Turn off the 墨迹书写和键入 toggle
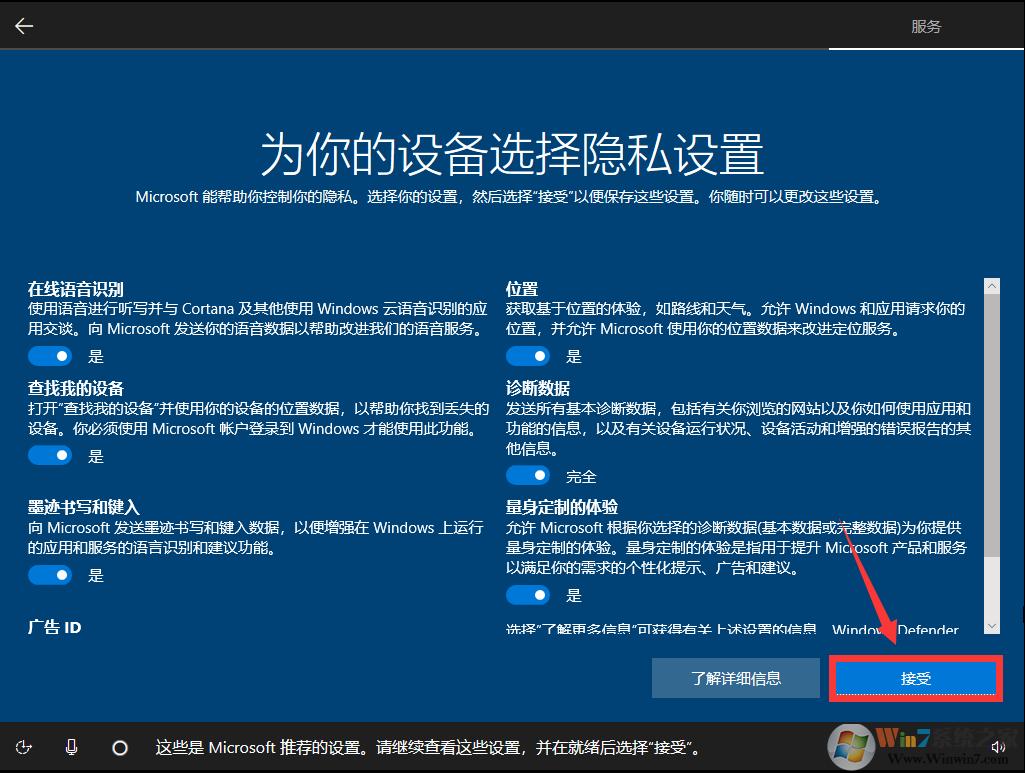Screen dimensions: 1025x773 pos(50,574)
